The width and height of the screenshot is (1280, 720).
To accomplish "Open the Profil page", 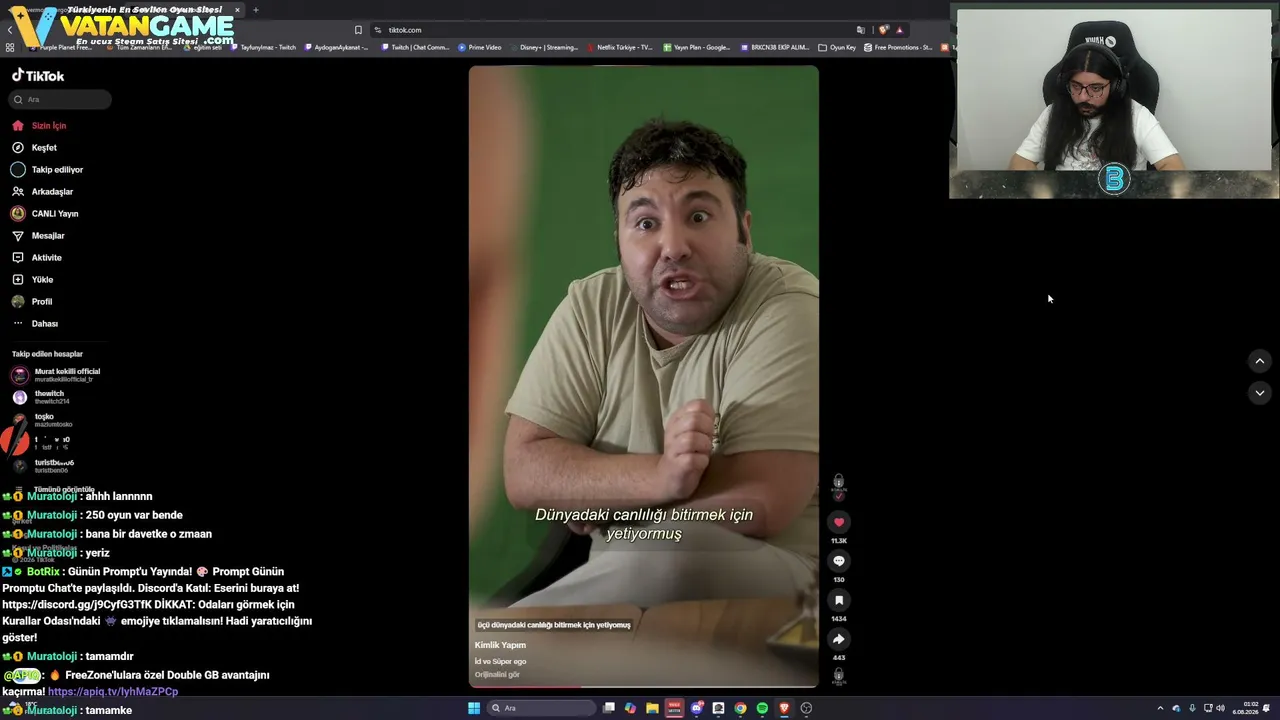I will pos(32,302).
